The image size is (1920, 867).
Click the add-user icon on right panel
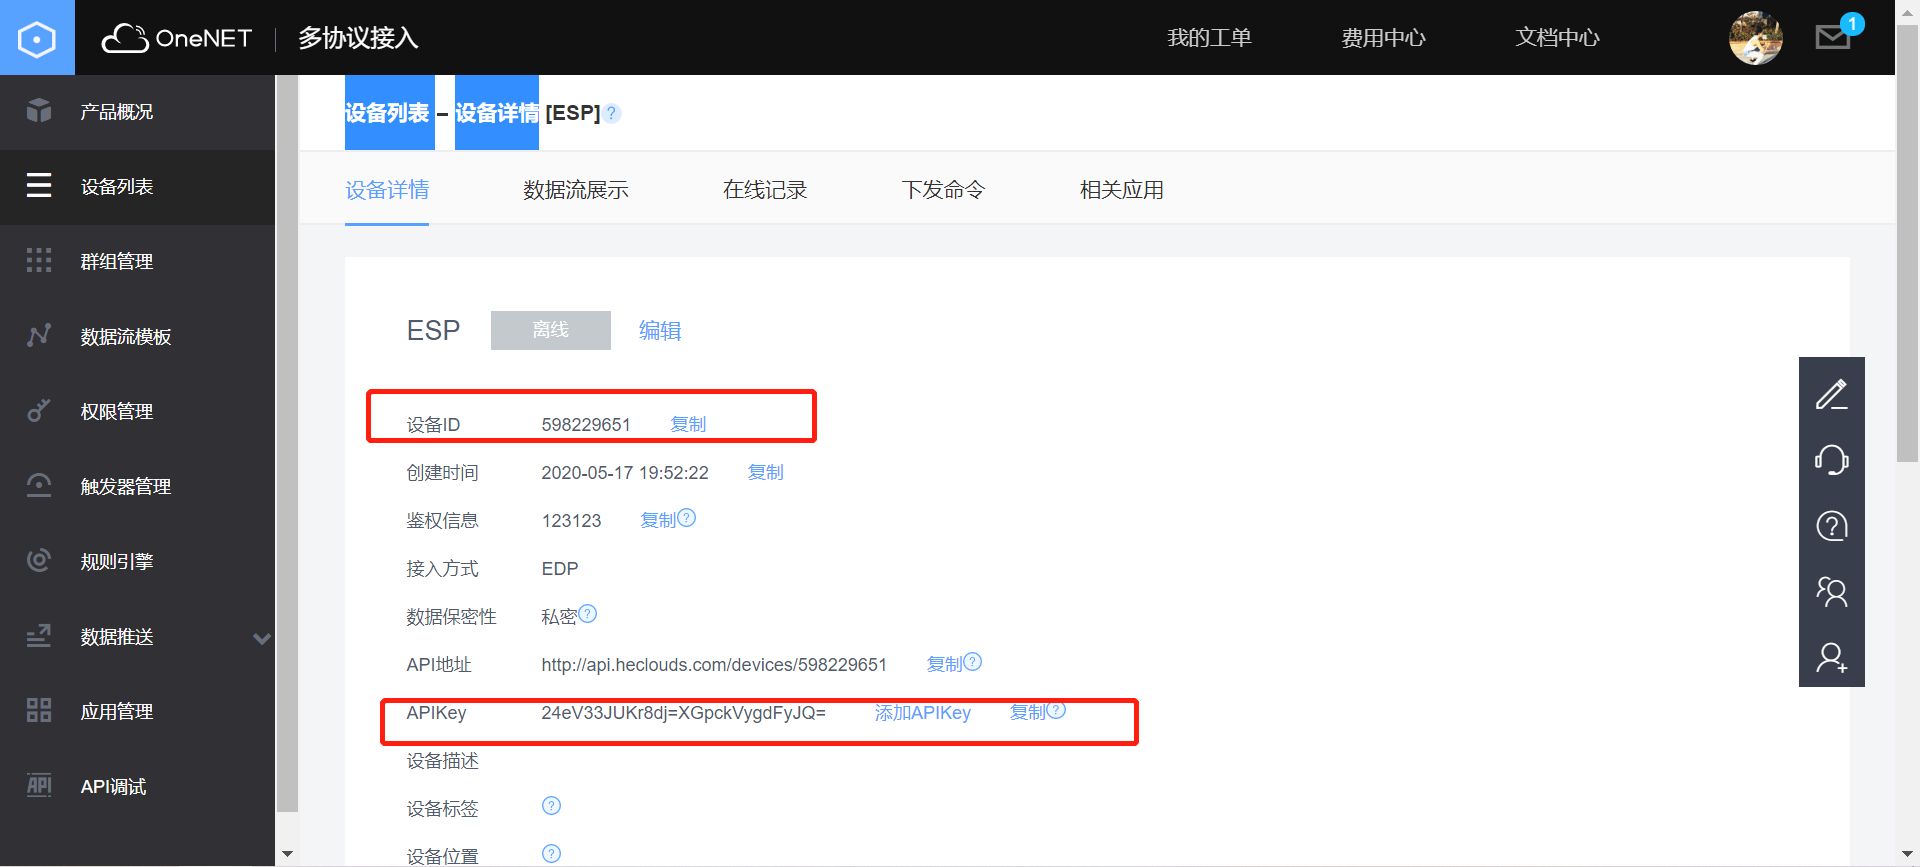click(1832, 658)
